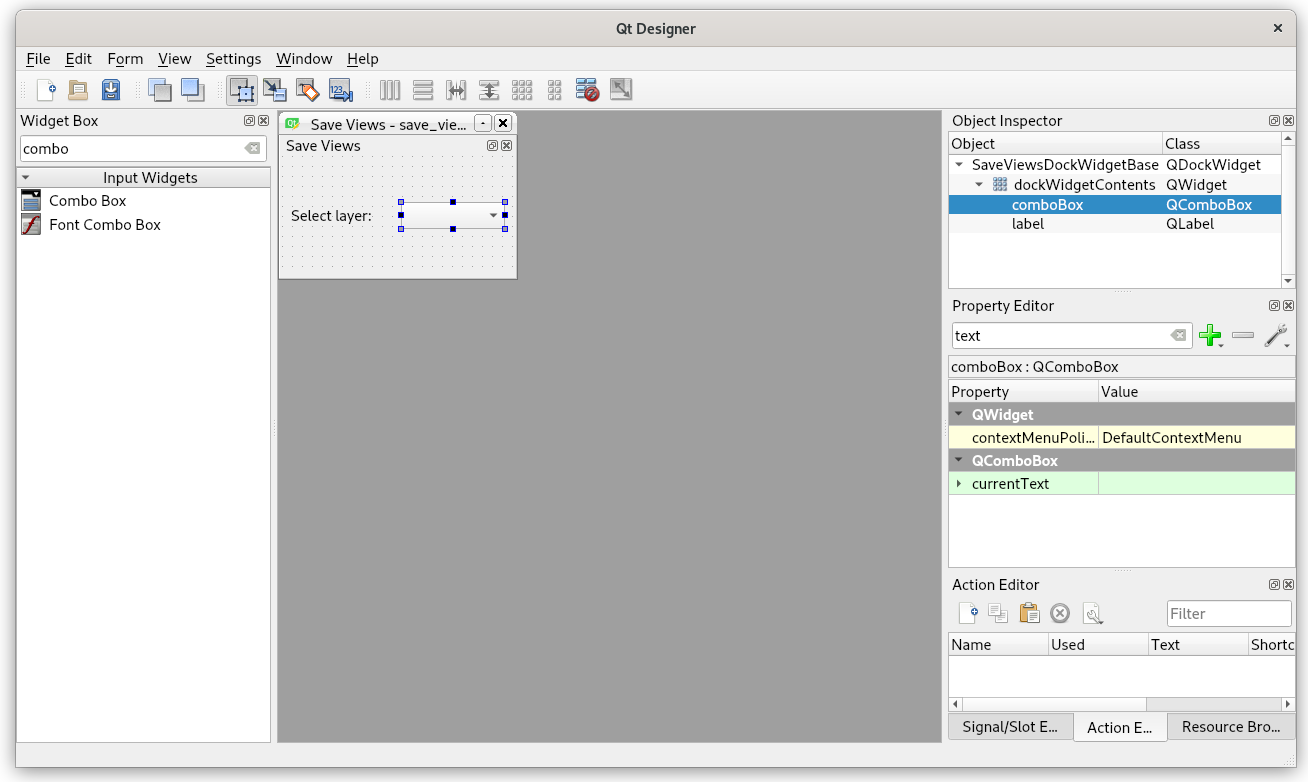Viewport: 1308px width, 782px height.
Task: Click Copy icon in Action Editor
Action: [998, 613]
